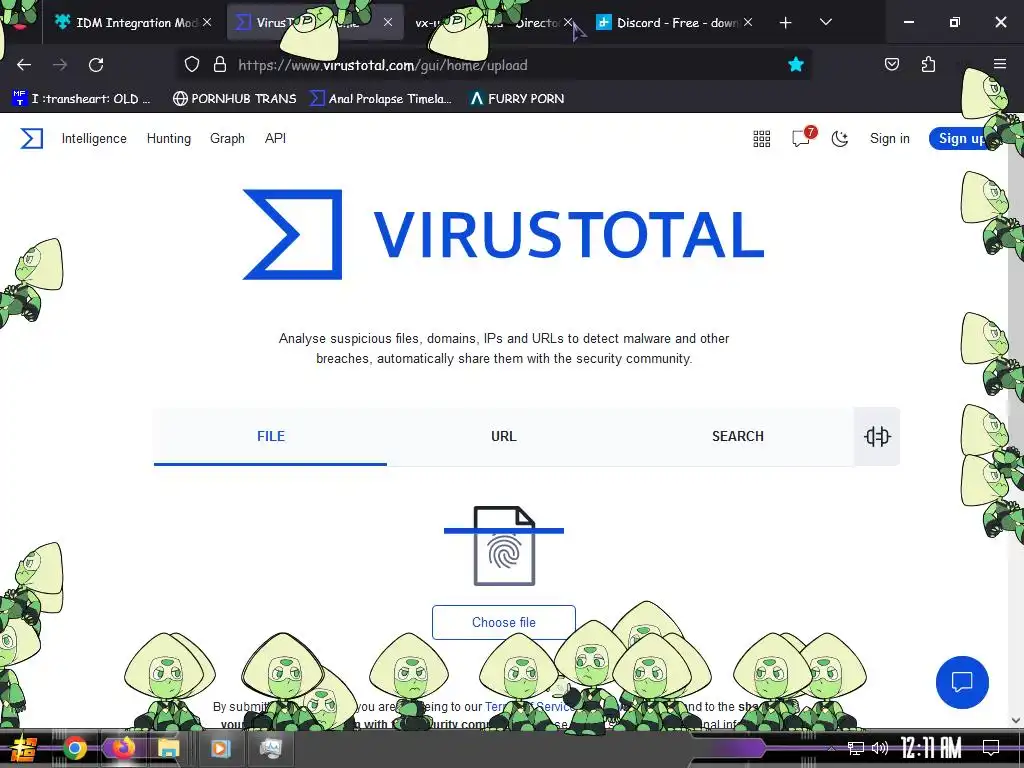Click the Terms of Service link
1024x768 pixels.
coord(530,707)
